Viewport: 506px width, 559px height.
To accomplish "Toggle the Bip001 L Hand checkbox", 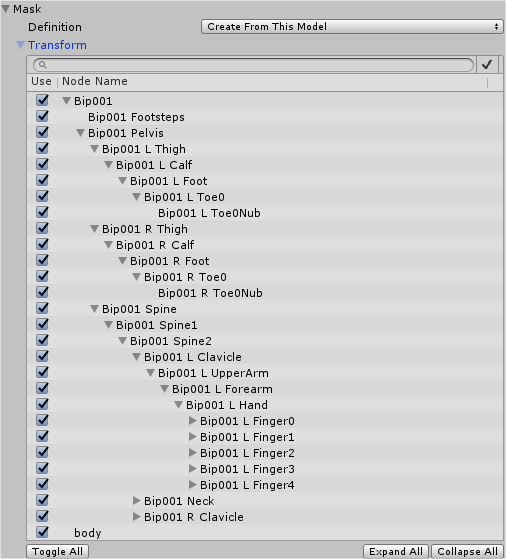I will click(42, 404).
